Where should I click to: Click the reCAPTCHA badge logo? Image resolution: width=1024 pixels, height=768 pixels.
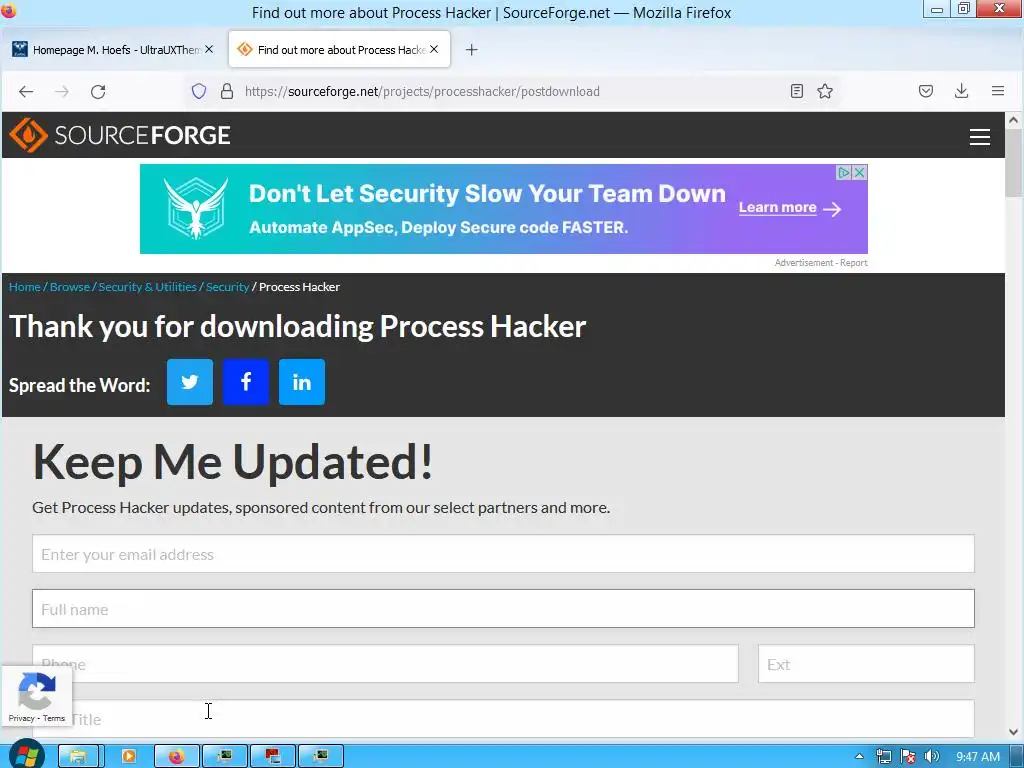[37, 691]
